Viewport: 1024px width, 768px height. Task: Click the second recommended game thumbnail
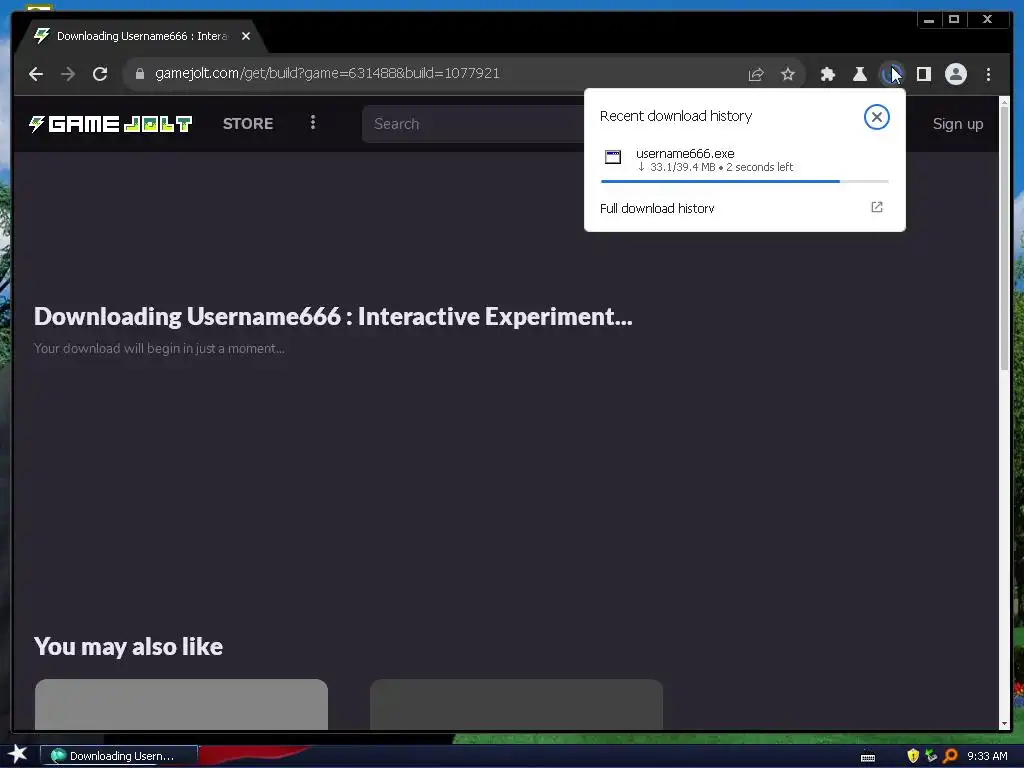516,705
